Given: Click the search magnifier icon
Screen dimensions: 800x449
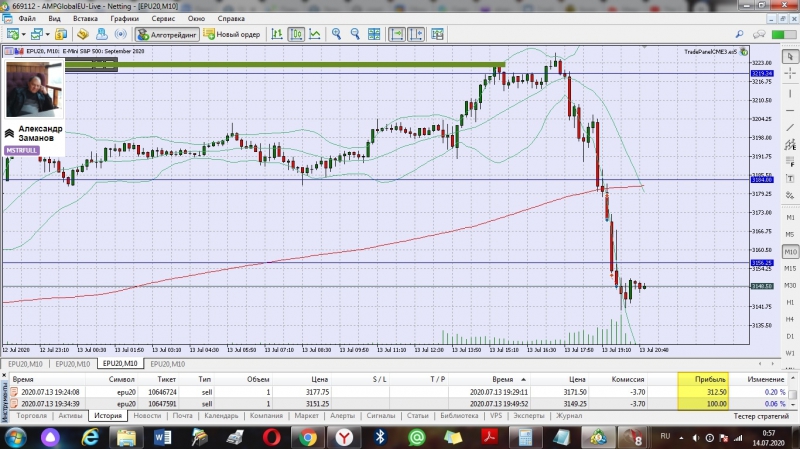Looking at the screenshot, I should point(739,34).
